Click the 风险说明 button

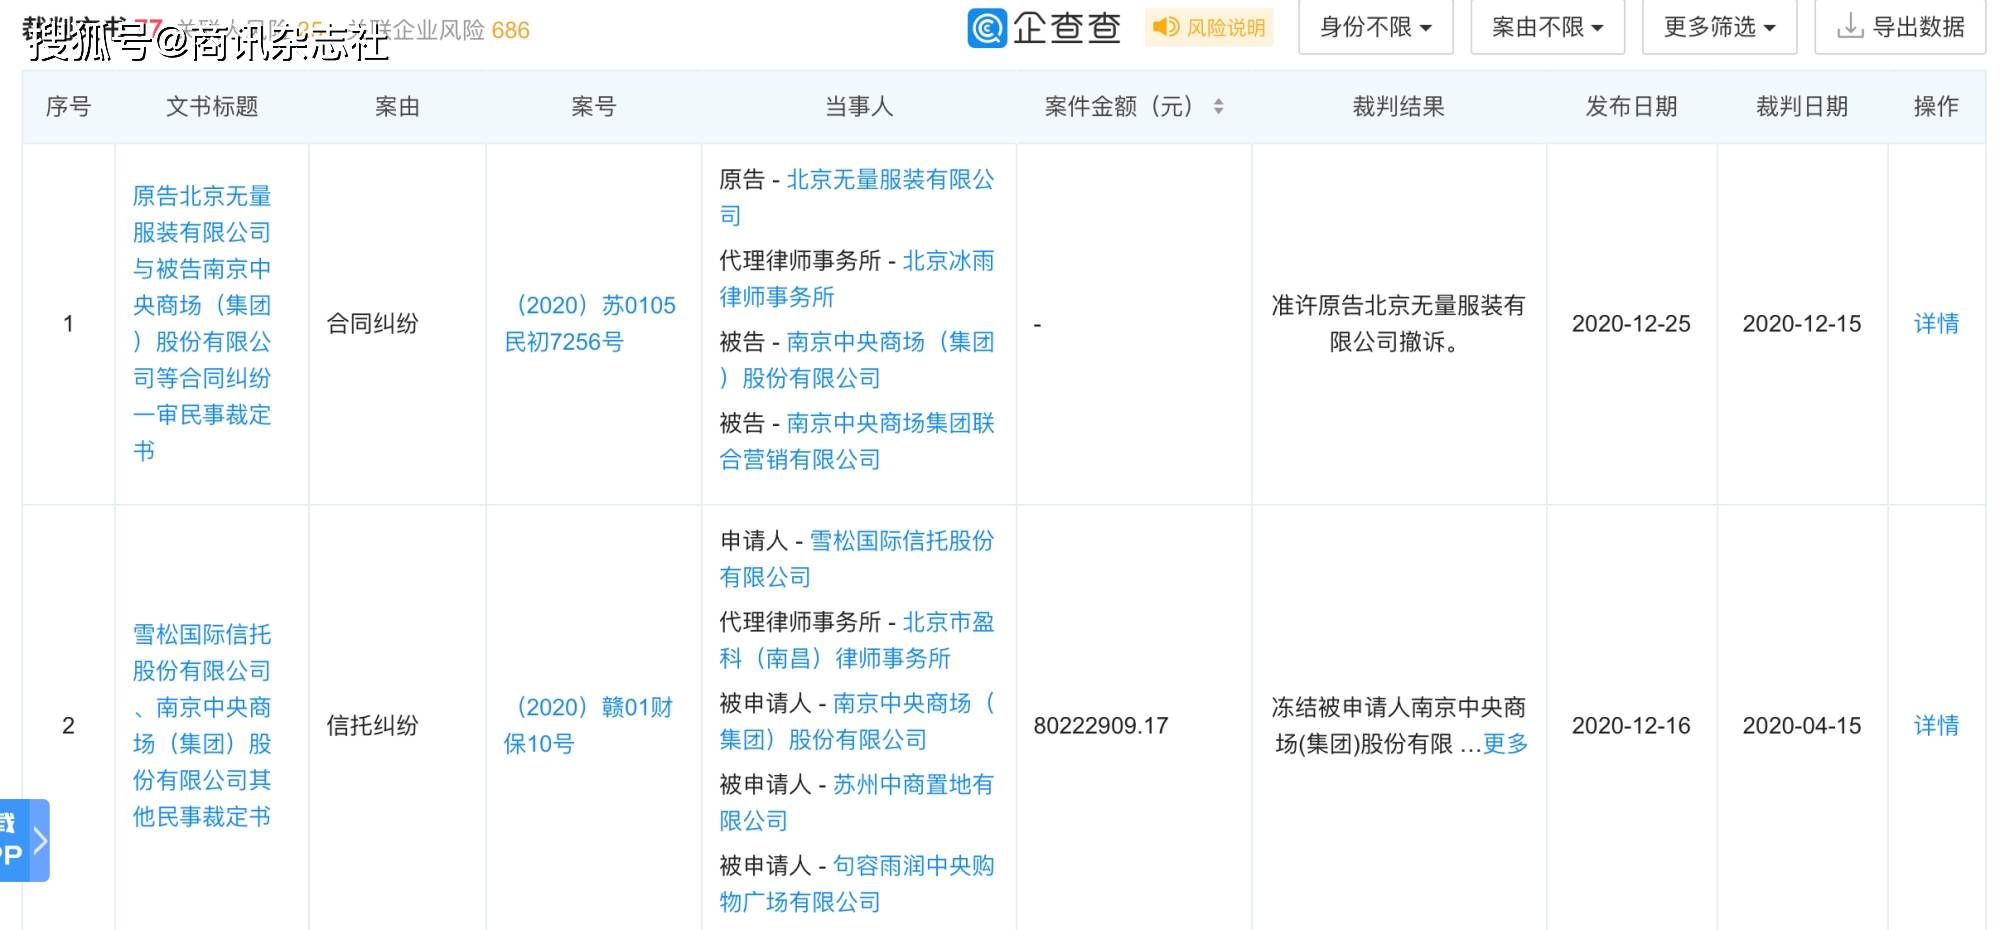coord(1209,27)
